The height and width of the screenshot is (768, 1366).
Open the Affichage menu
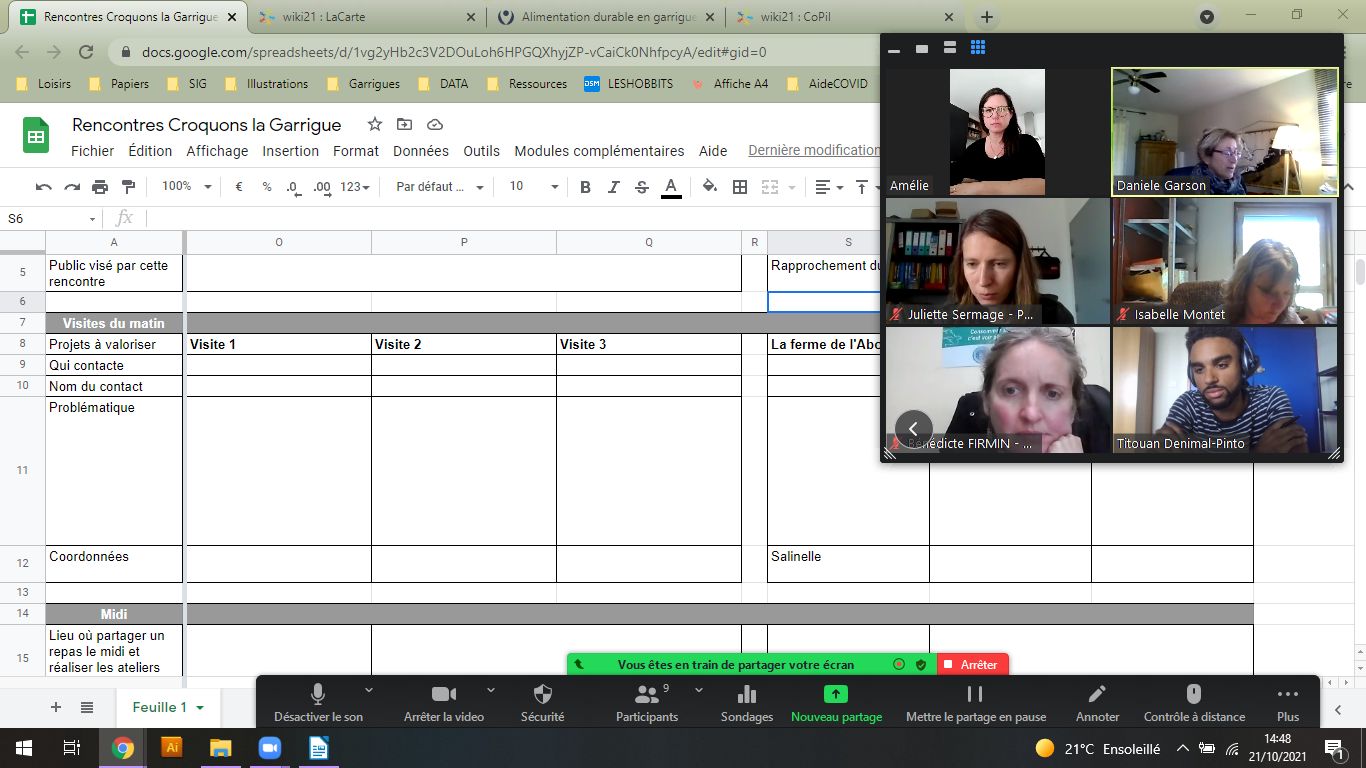pos(217,151)
